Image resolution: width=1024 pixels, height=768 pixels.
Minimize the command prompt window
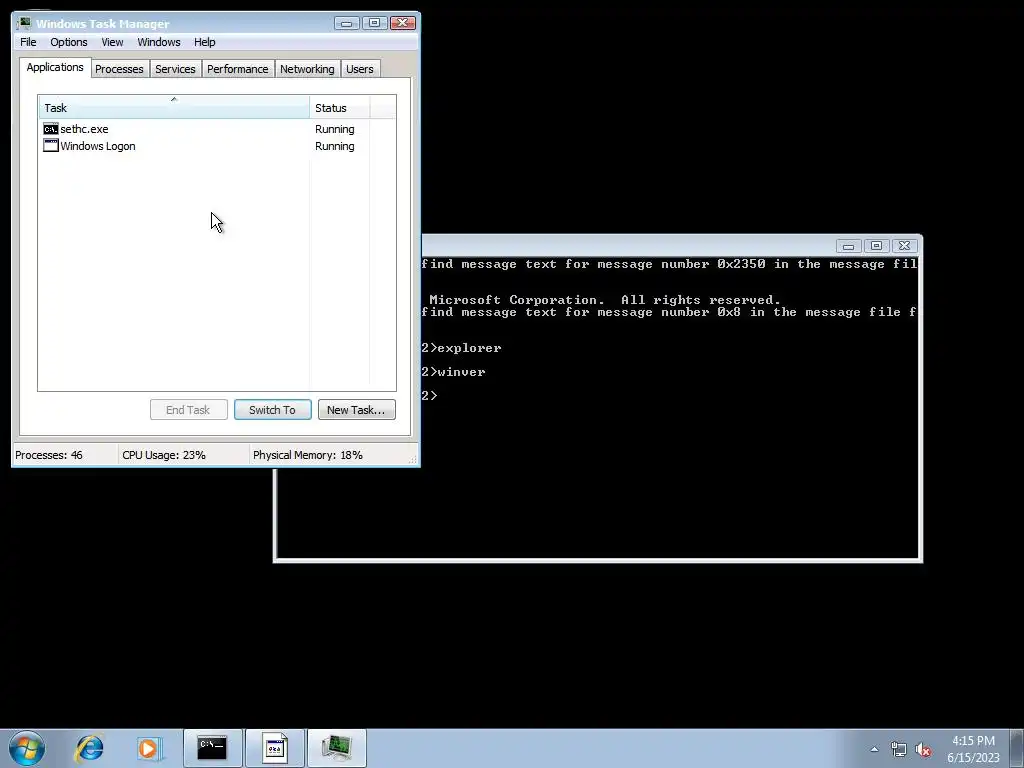pos(848,246)
